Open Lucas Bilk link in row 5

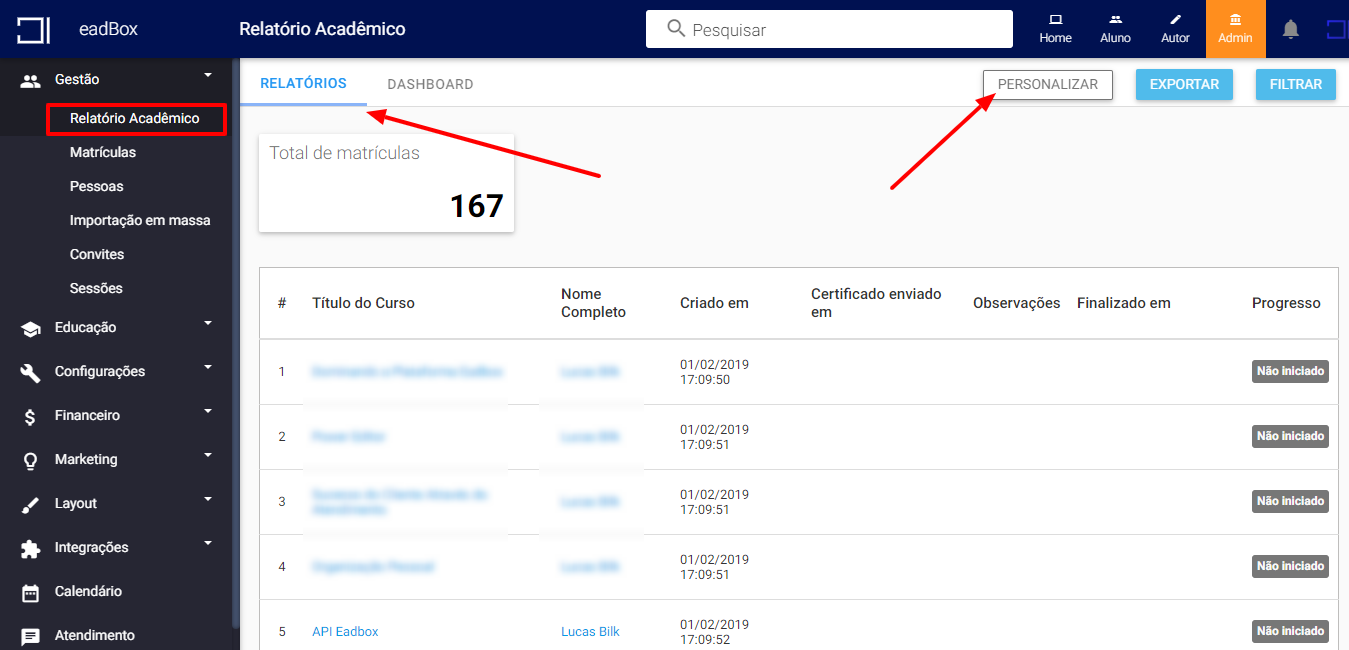(590, 632)
